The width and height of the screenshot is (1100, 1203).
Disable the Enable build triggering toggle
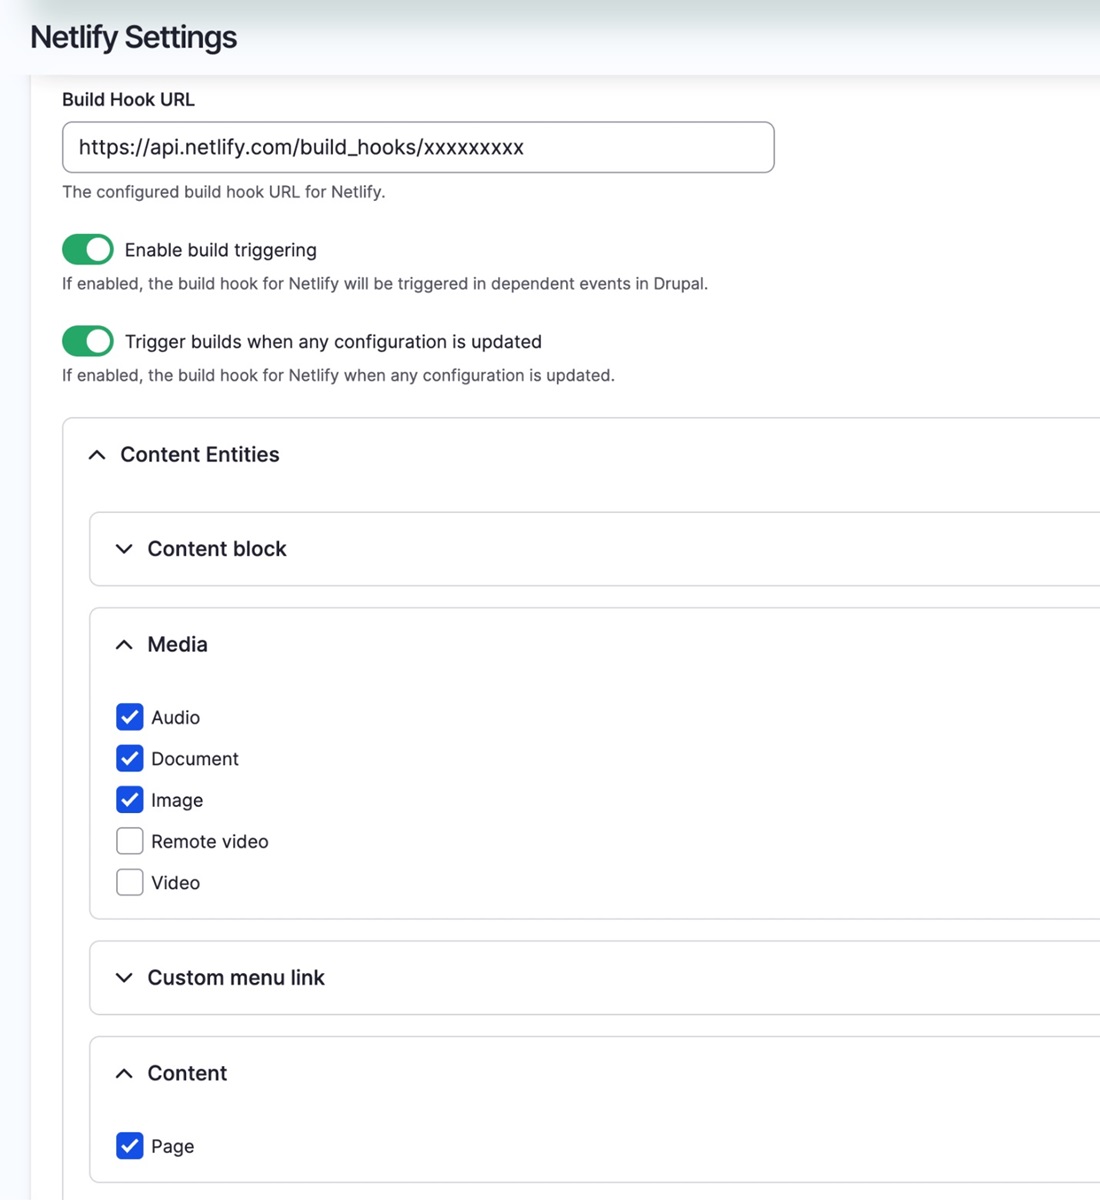click(x=87, y=249)
